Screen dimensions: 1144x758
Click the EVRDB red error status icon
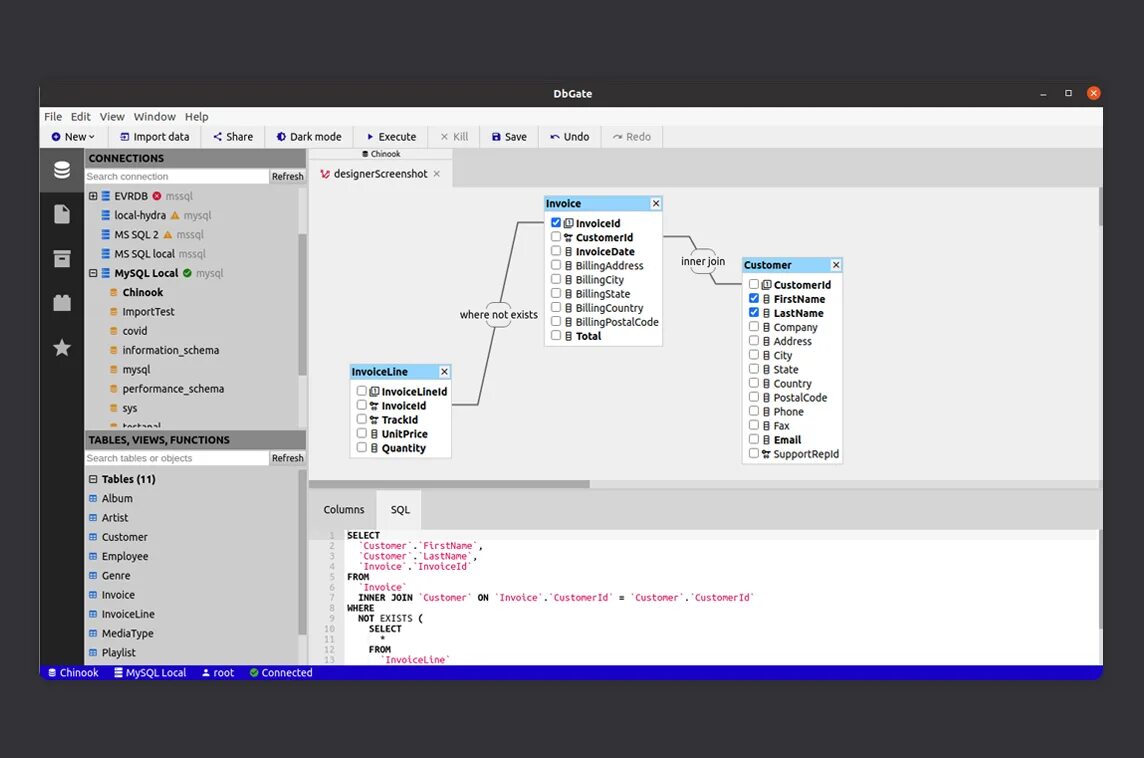point(156,196)
